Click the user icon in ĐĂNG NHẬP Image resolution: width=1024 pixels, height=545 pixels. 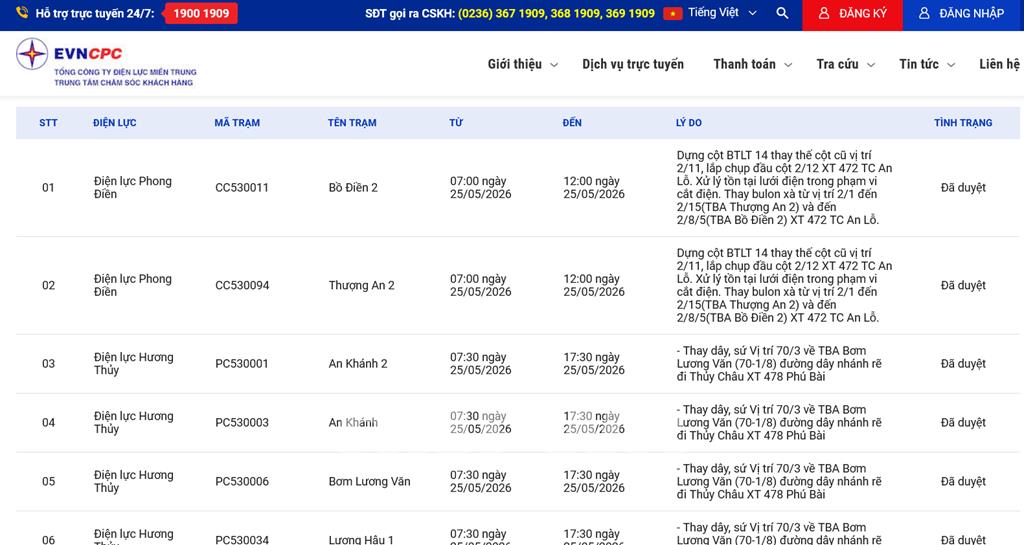coord(924,13)
